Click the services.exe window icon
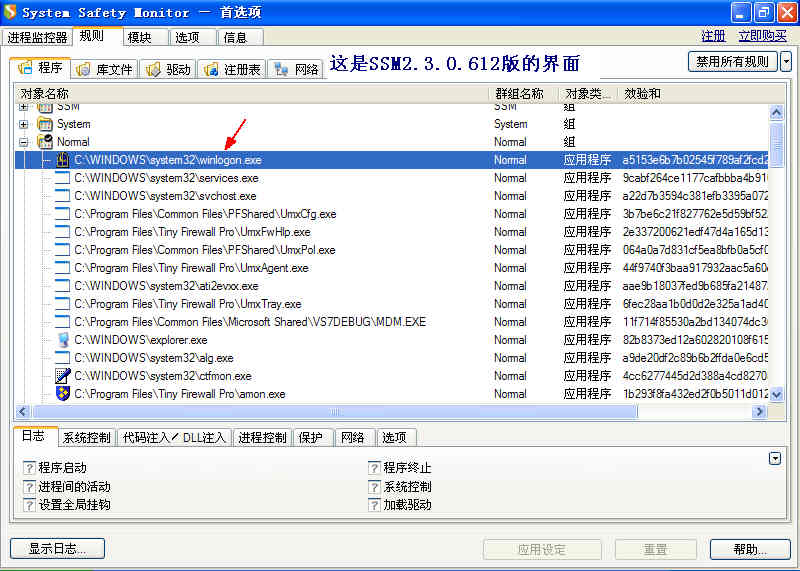800x571 pixels. point(62,178)
